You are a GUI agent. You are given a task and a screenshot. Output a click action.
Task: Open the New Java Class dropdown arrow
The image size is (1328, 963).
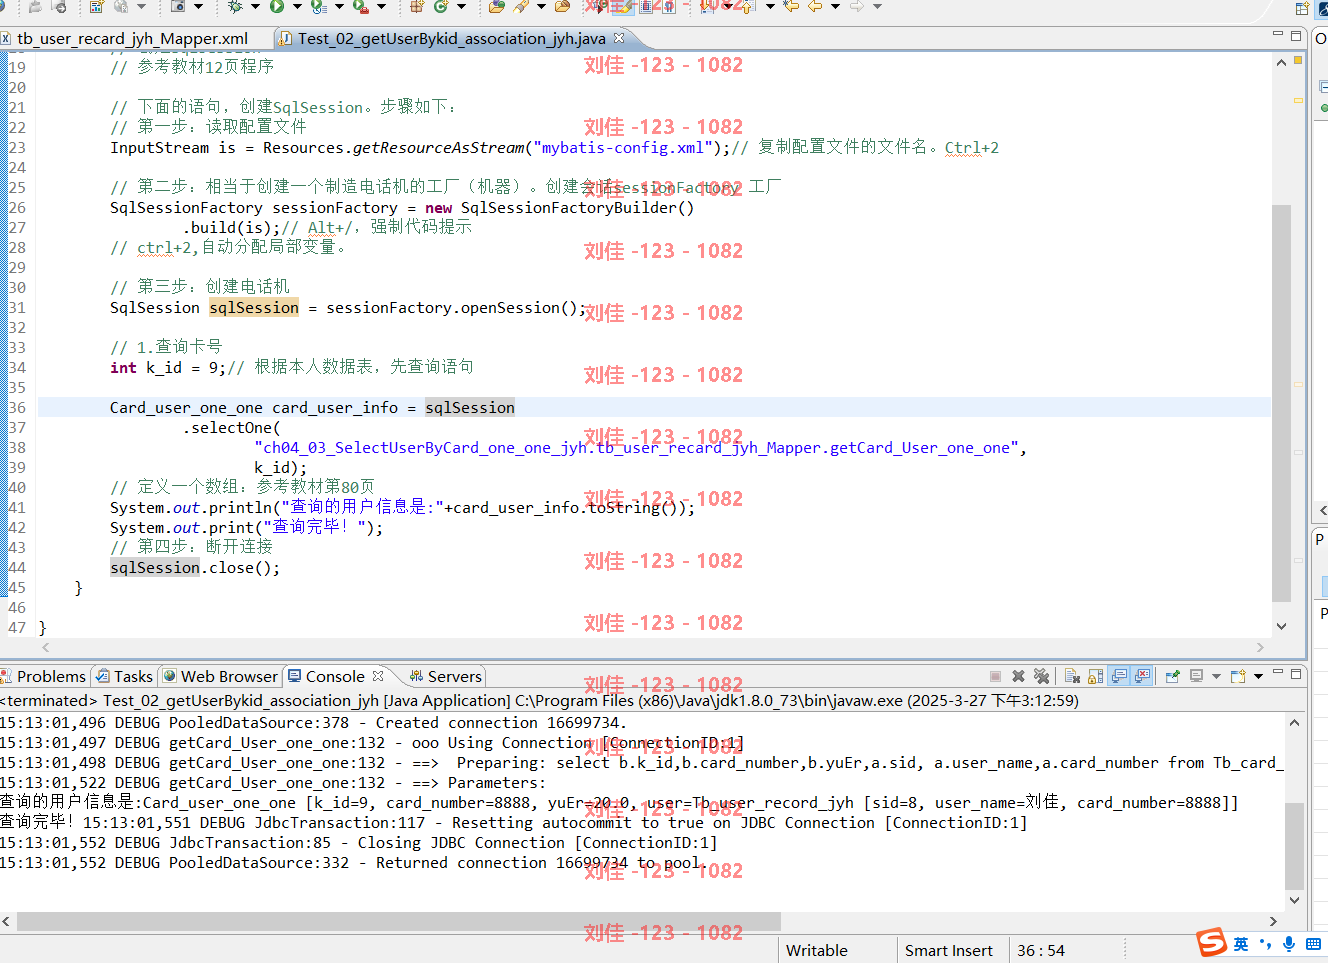coord(461,7)
